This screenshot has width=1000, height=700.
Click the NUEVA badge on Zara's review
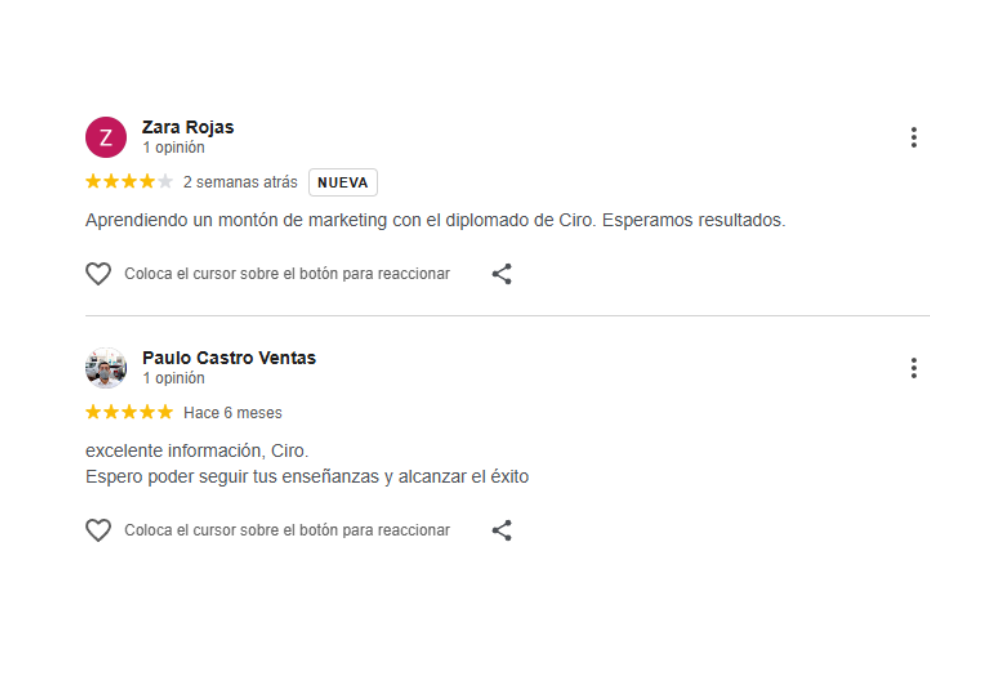(x=343, y=182)
